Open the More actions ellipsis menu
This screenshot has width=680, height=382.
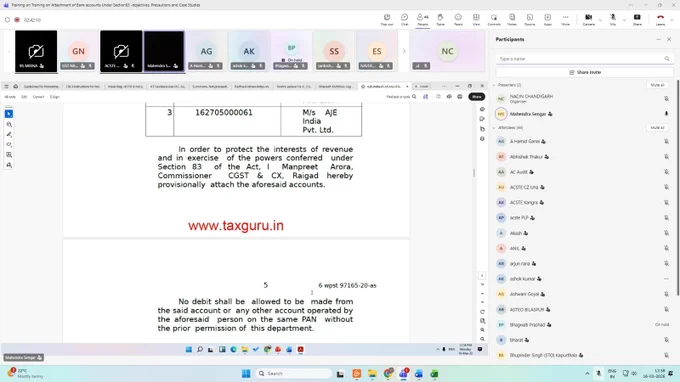(x=566, y=20)
